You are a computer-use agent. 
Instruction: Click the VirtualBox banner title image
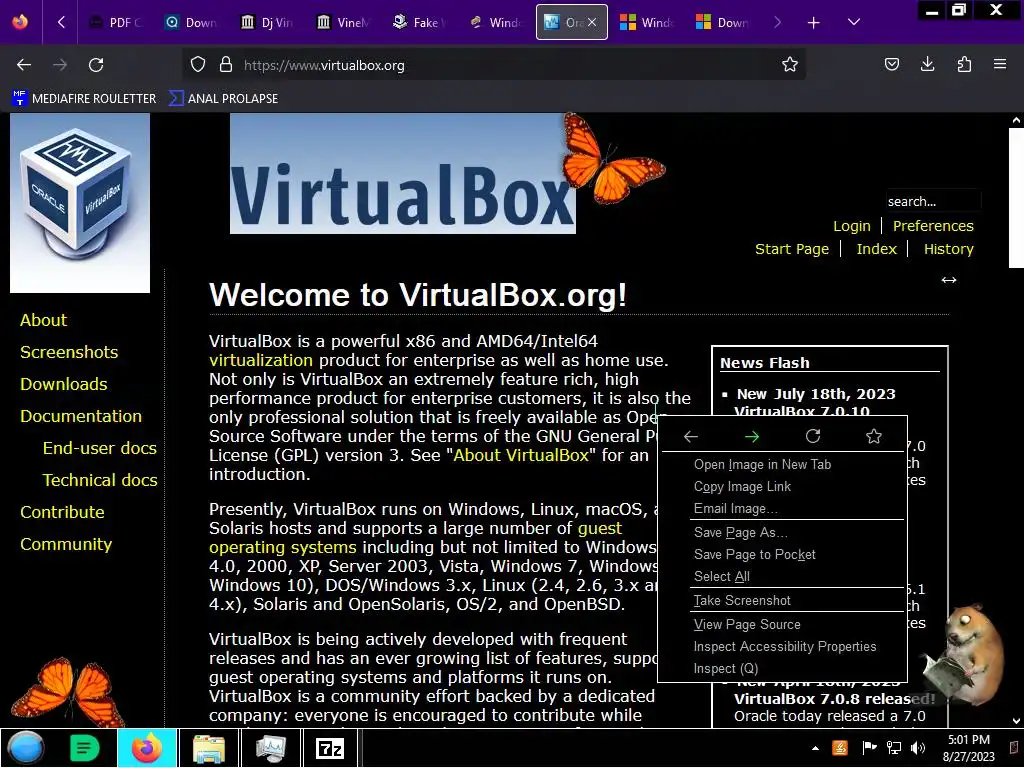click(403, 173)
